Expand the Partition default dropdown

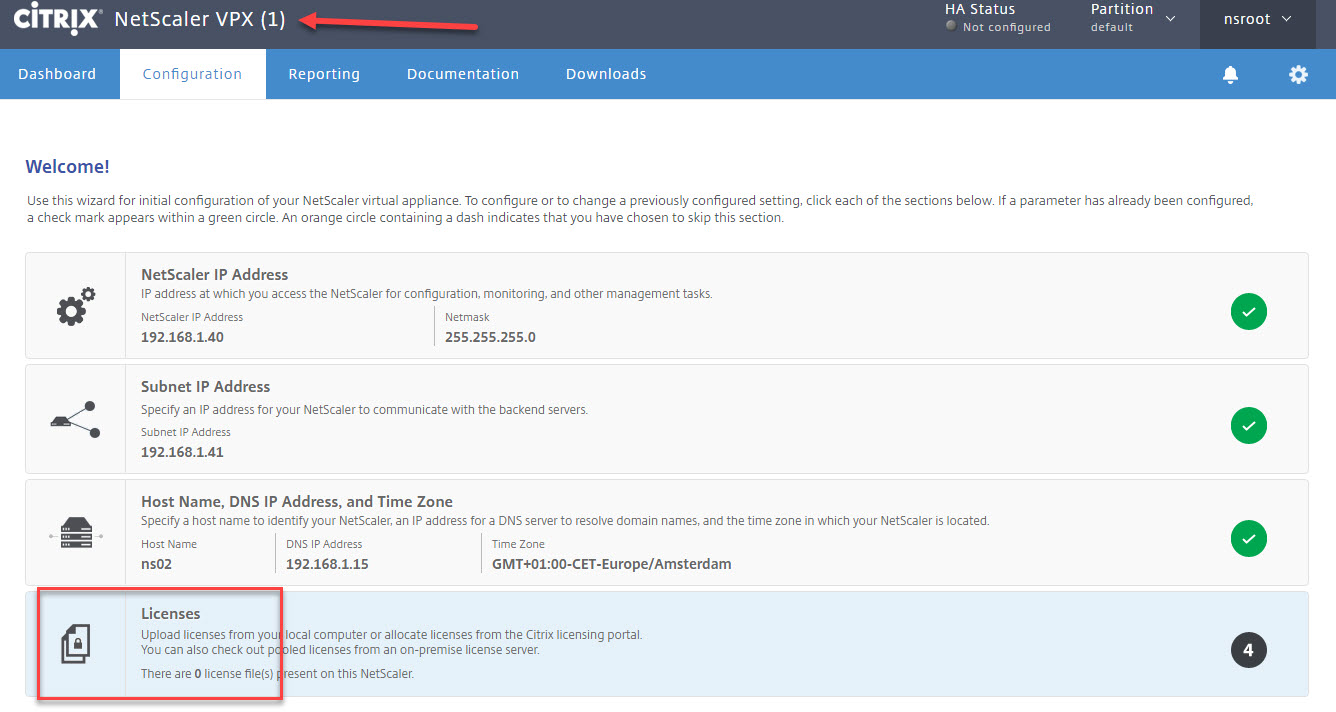click(x=1133, y=19)
